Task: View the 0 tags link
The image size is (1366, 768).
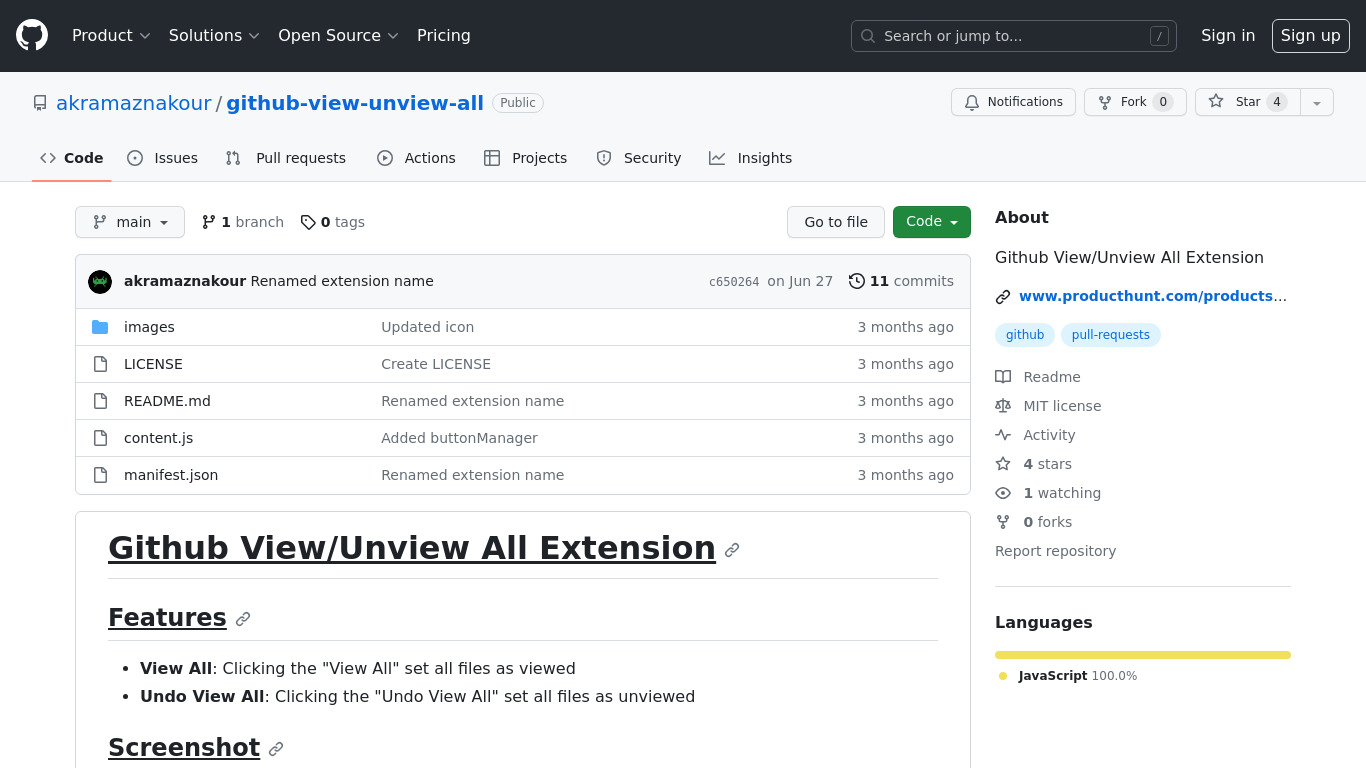Action: click(x=333, y=222)
